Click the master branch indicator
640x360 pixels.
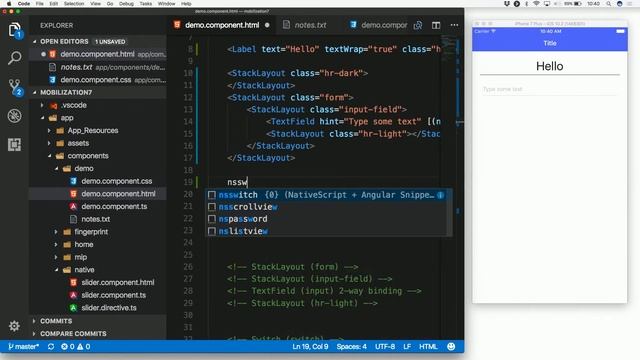pos(23,347)
